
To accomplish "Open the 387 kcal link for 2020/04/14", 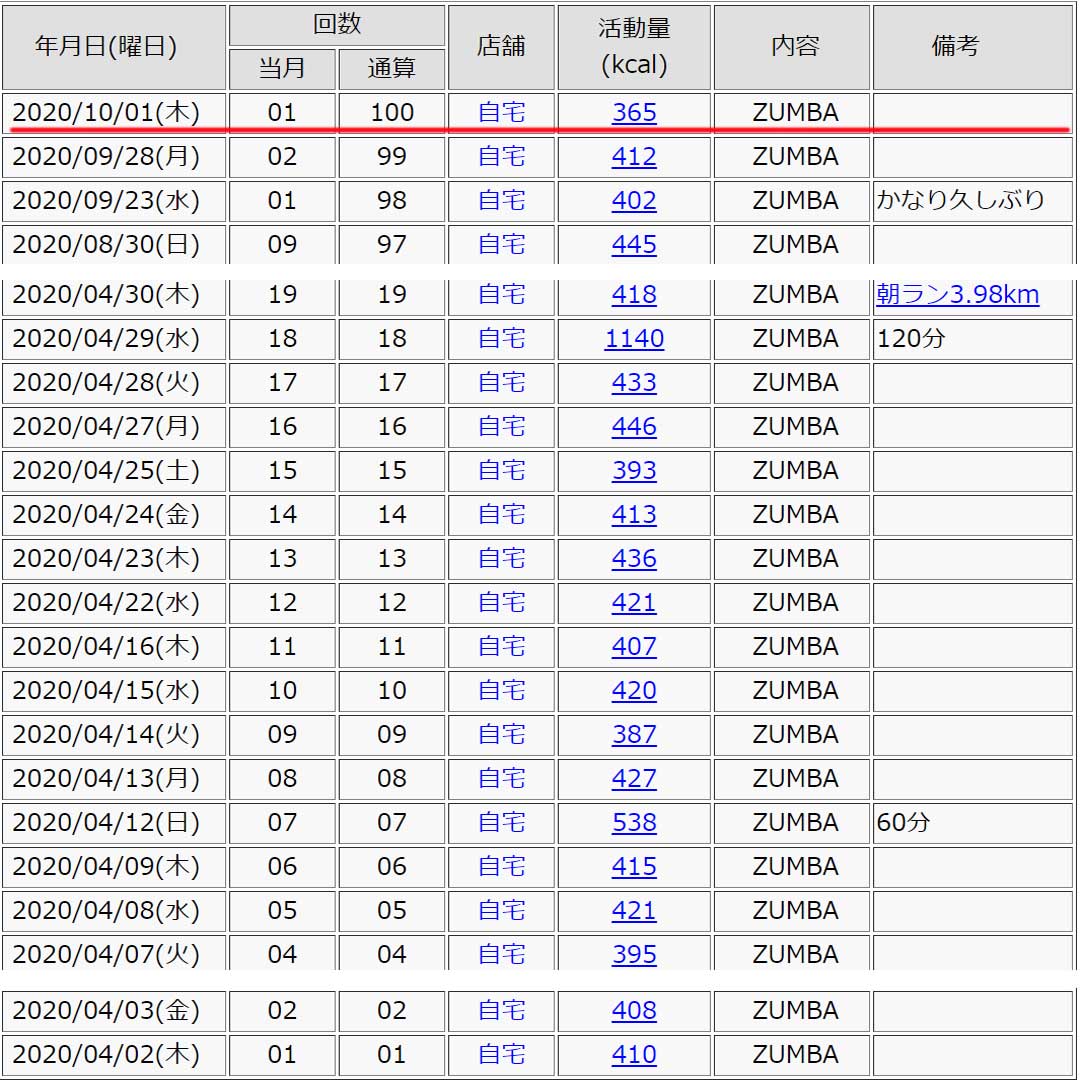I will [x=634, y=735].
